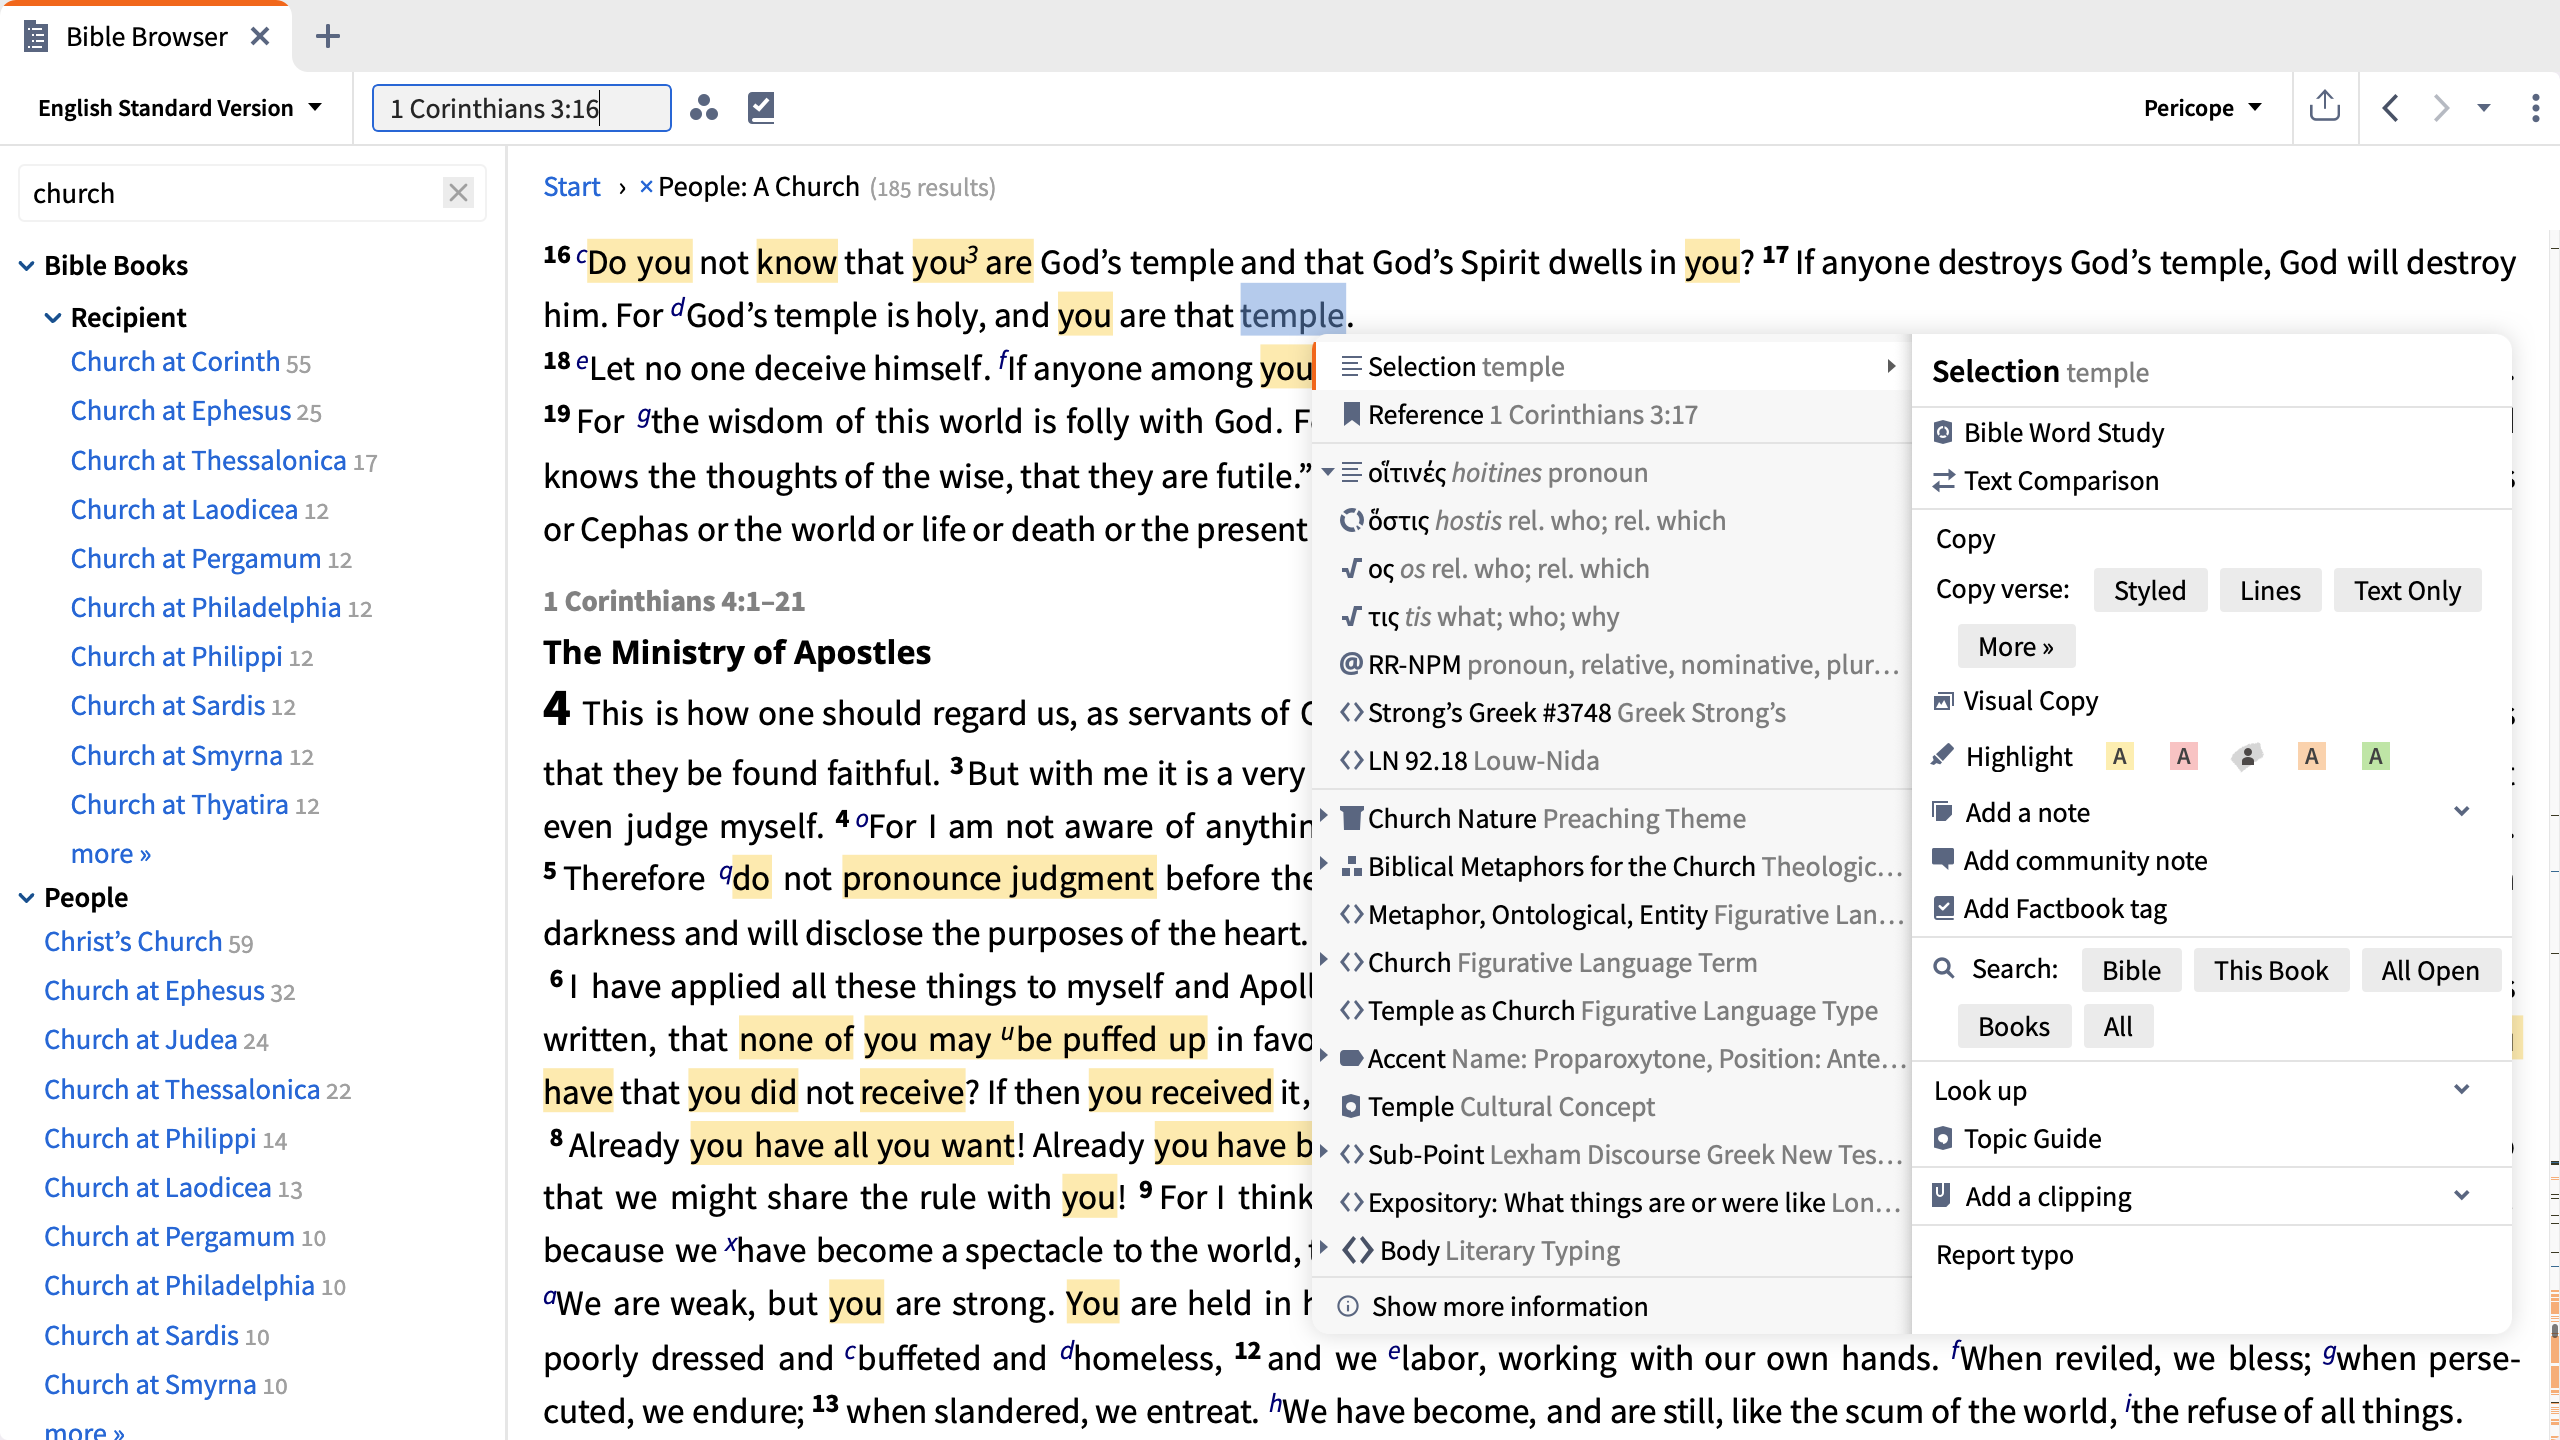The height and width of the screenshot is (1440, 2560).
Task: Search selection in Bible
Action: tap(2131, 971)
